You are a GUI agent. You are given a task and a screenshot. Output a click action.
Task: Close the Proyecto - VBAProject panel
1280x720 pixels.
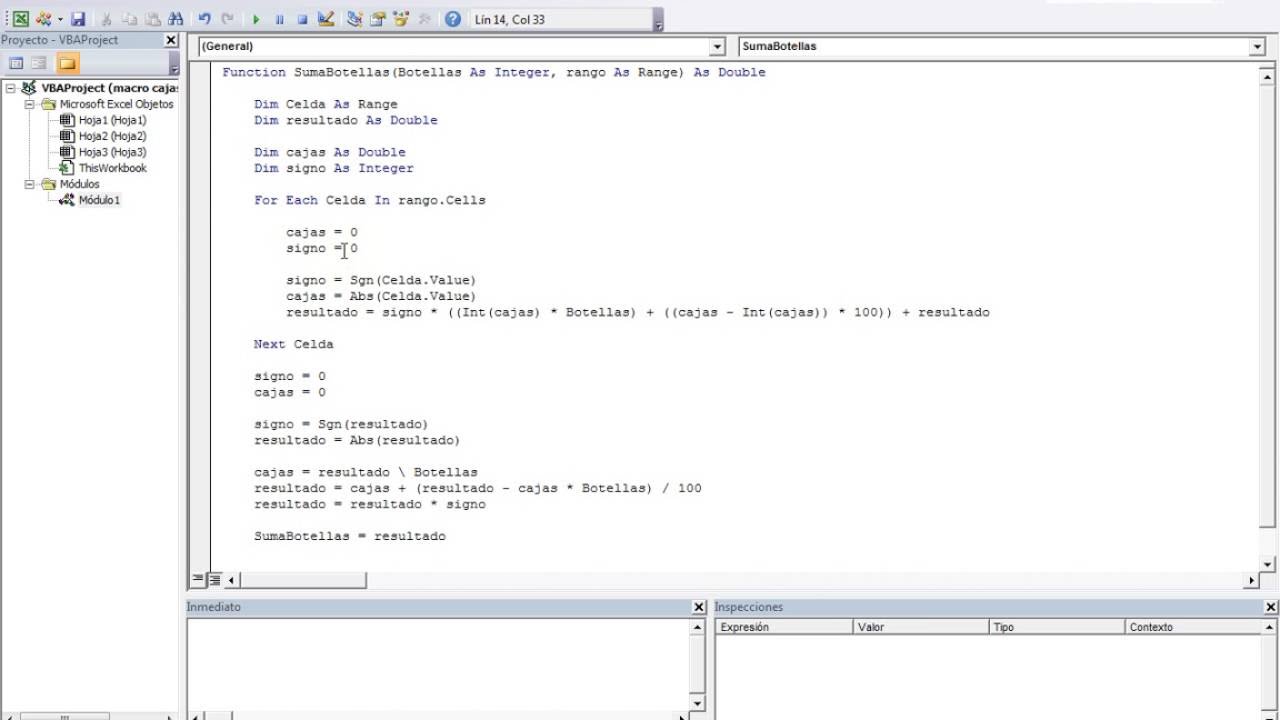point(171,40)
